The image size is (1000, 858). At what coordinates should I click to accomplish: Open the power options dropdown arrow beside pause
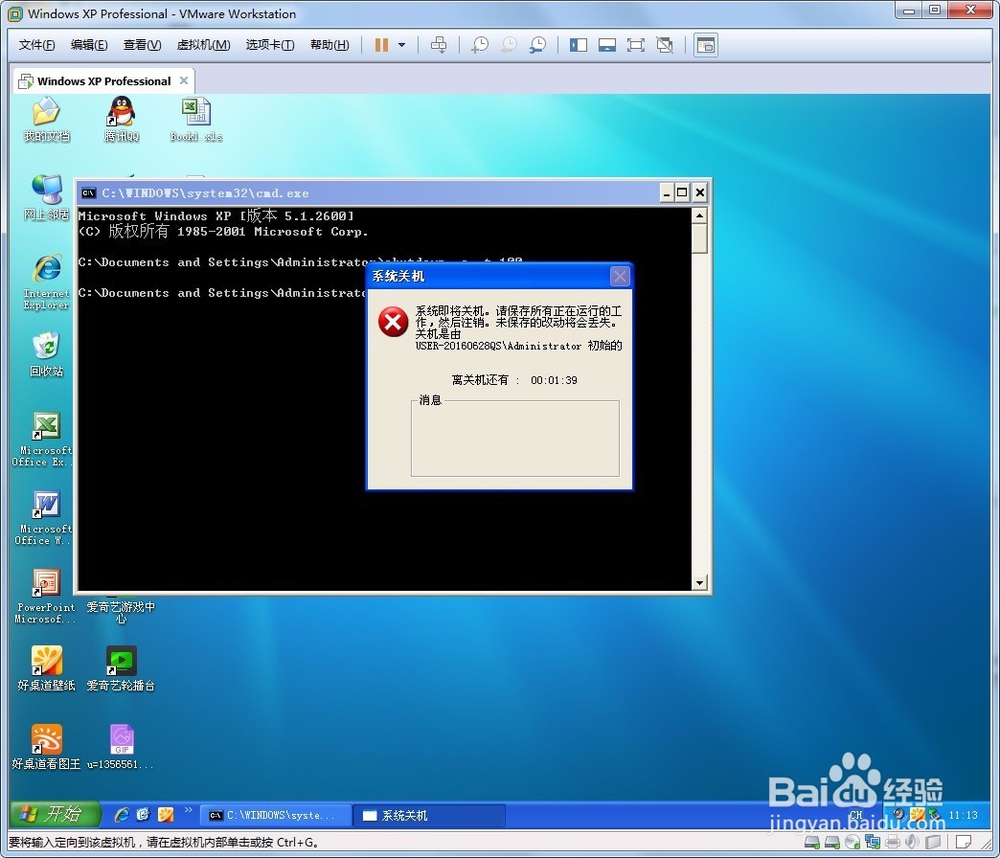(402, 45)
